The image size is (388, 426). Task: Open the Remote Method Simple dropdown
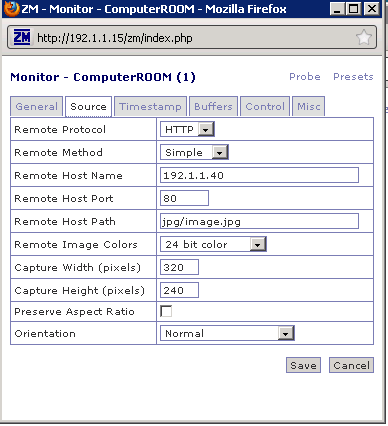click(194, 152)
